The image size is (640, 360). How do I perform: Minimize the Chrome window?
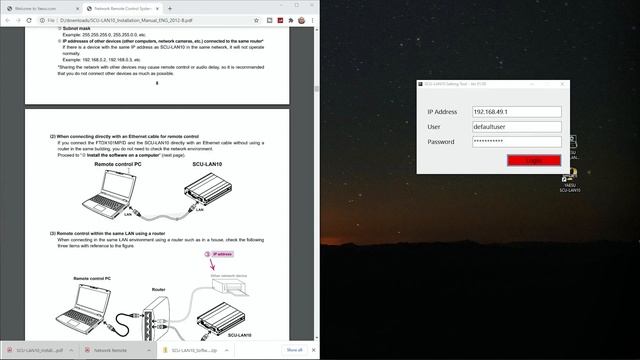pos(281,5)
